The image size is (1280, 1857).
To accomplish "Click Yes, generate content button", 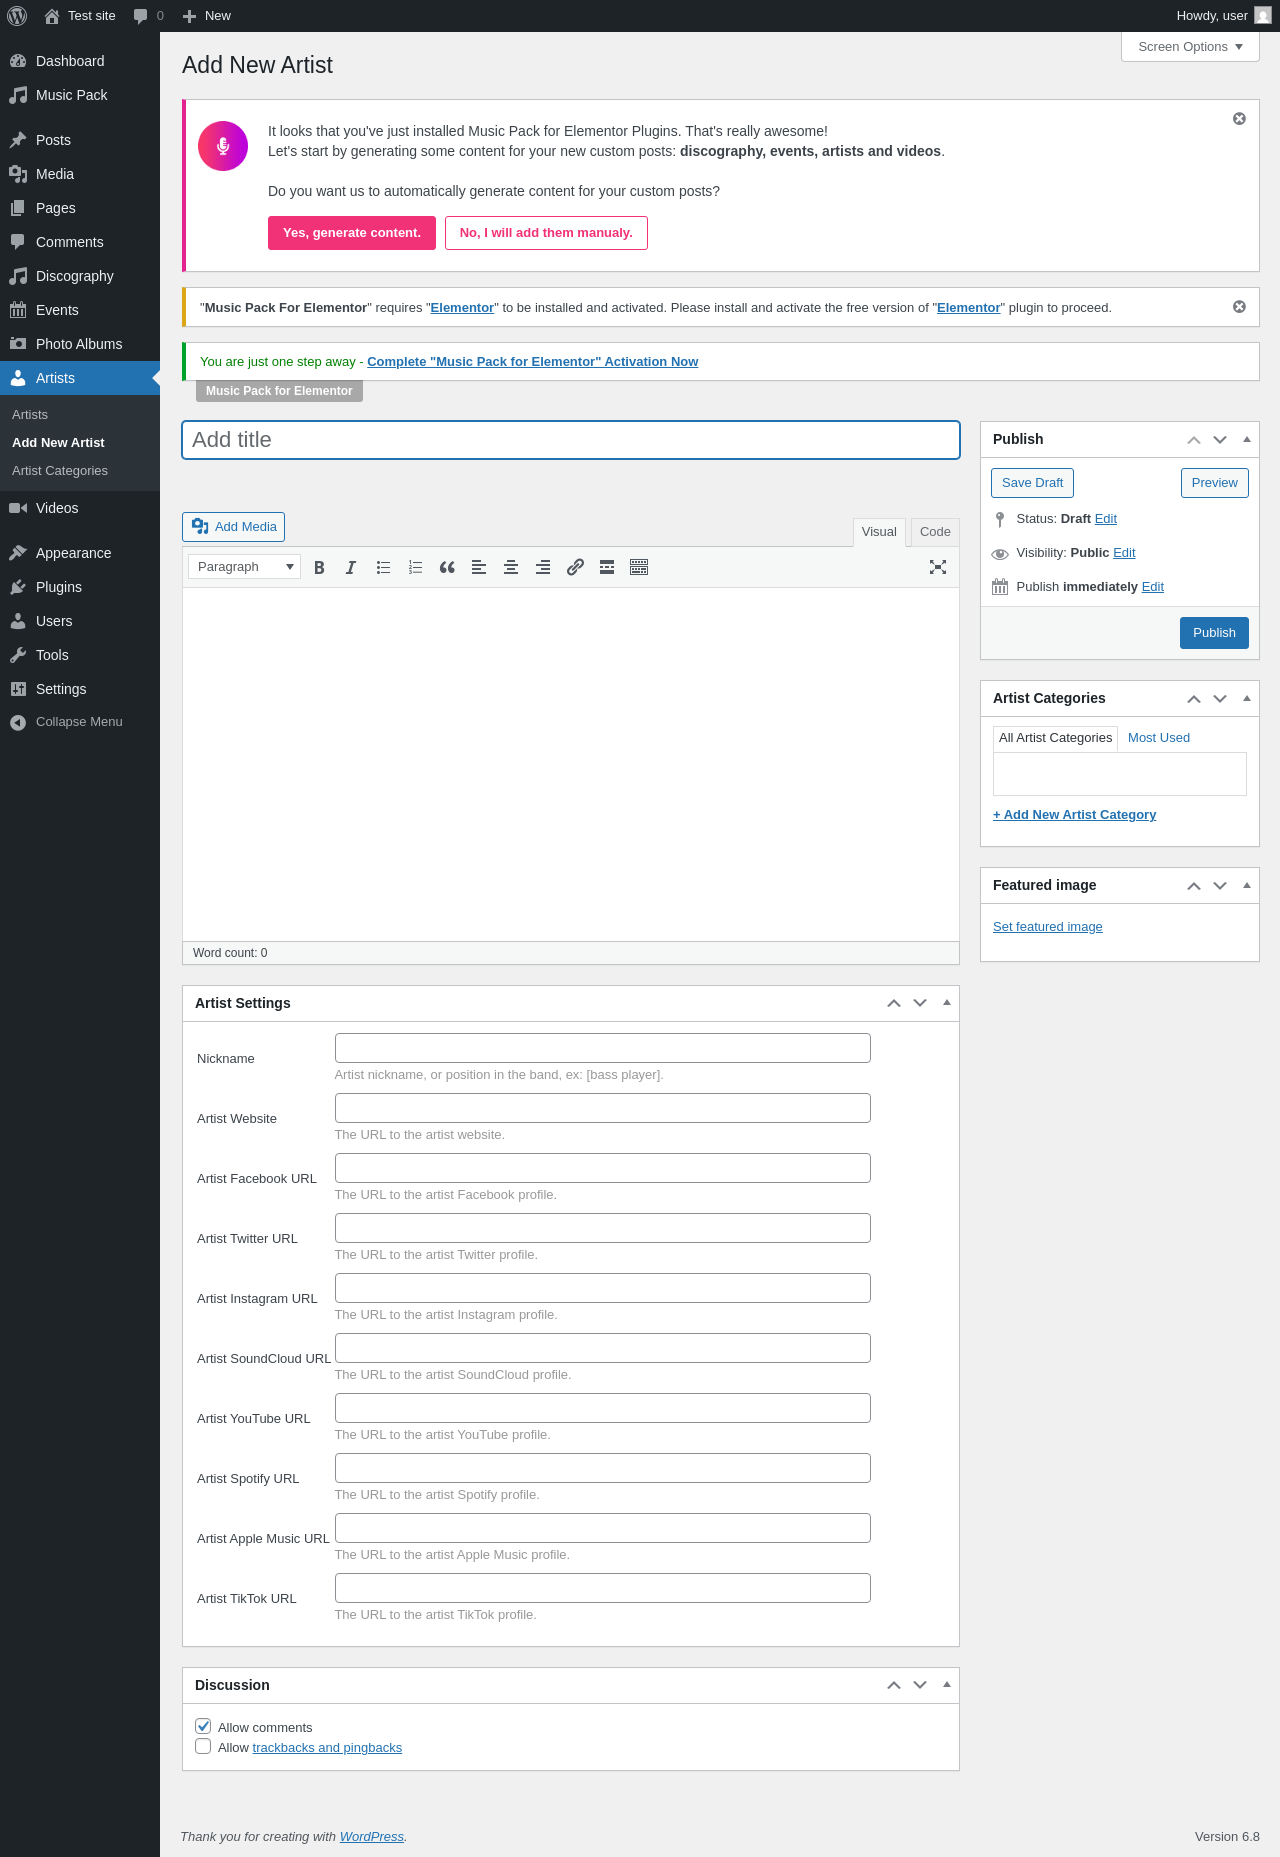I will click(x=352, y=233).
